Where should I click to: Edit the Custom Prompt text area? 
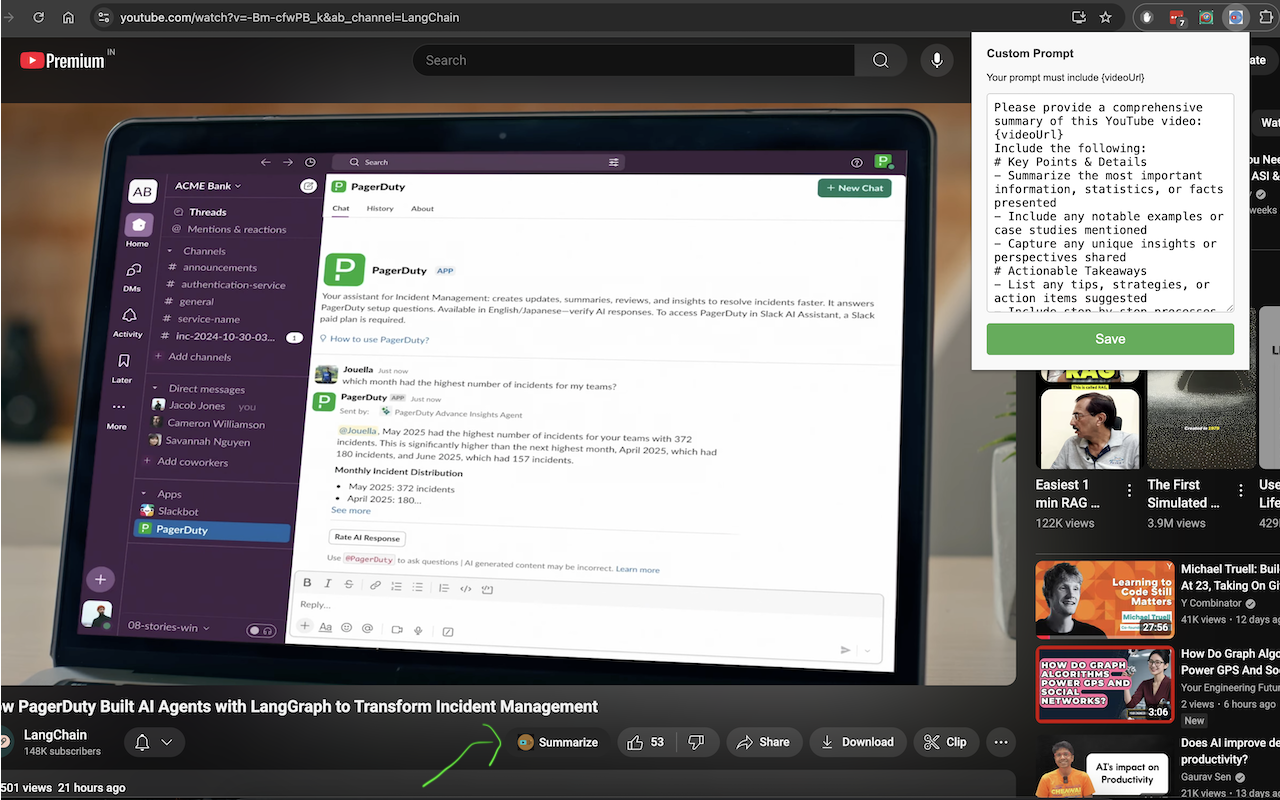tap(1110, 203)
